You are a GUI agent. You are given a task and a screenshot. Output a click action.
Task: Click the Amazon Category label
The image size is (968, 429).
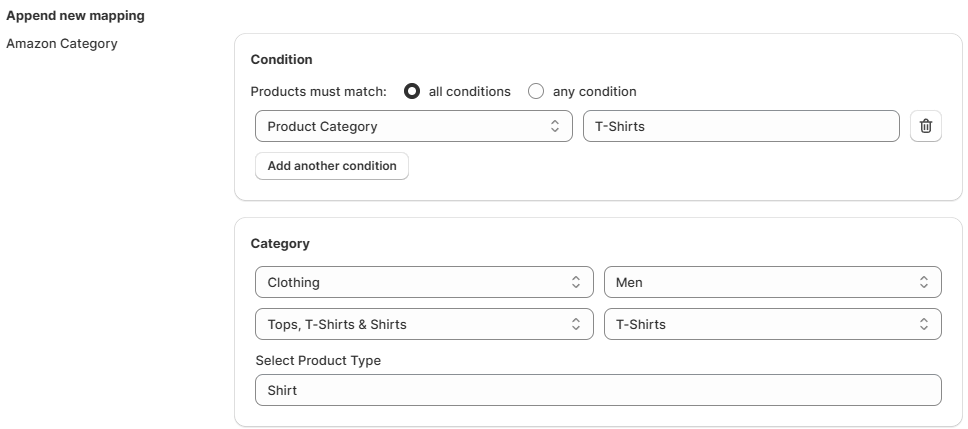click(x=62, y=44)
